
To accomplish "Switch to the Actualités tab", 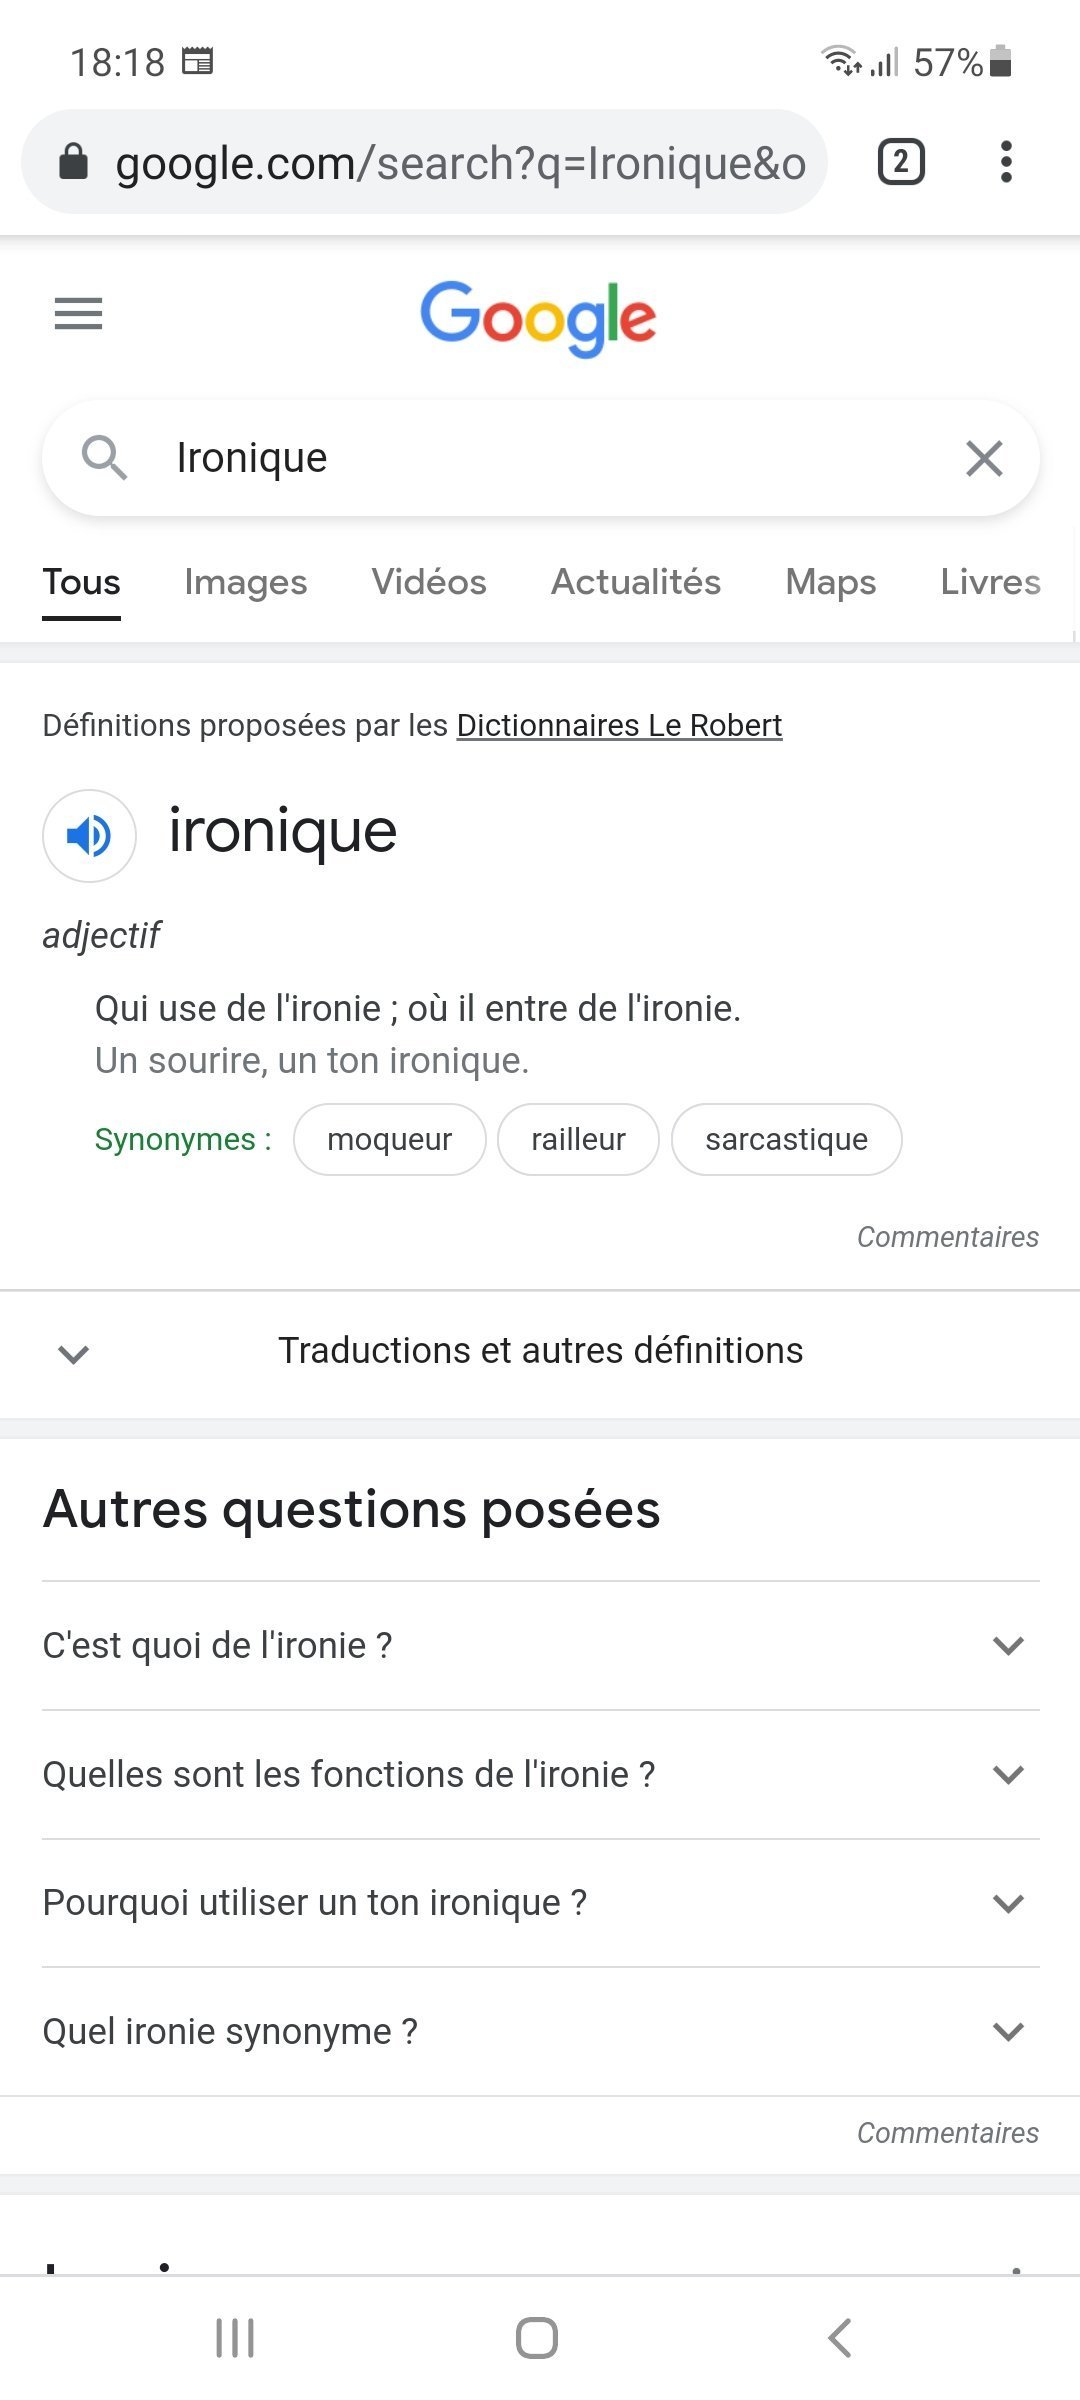I will pyautogui.click(x=636, y=582).
